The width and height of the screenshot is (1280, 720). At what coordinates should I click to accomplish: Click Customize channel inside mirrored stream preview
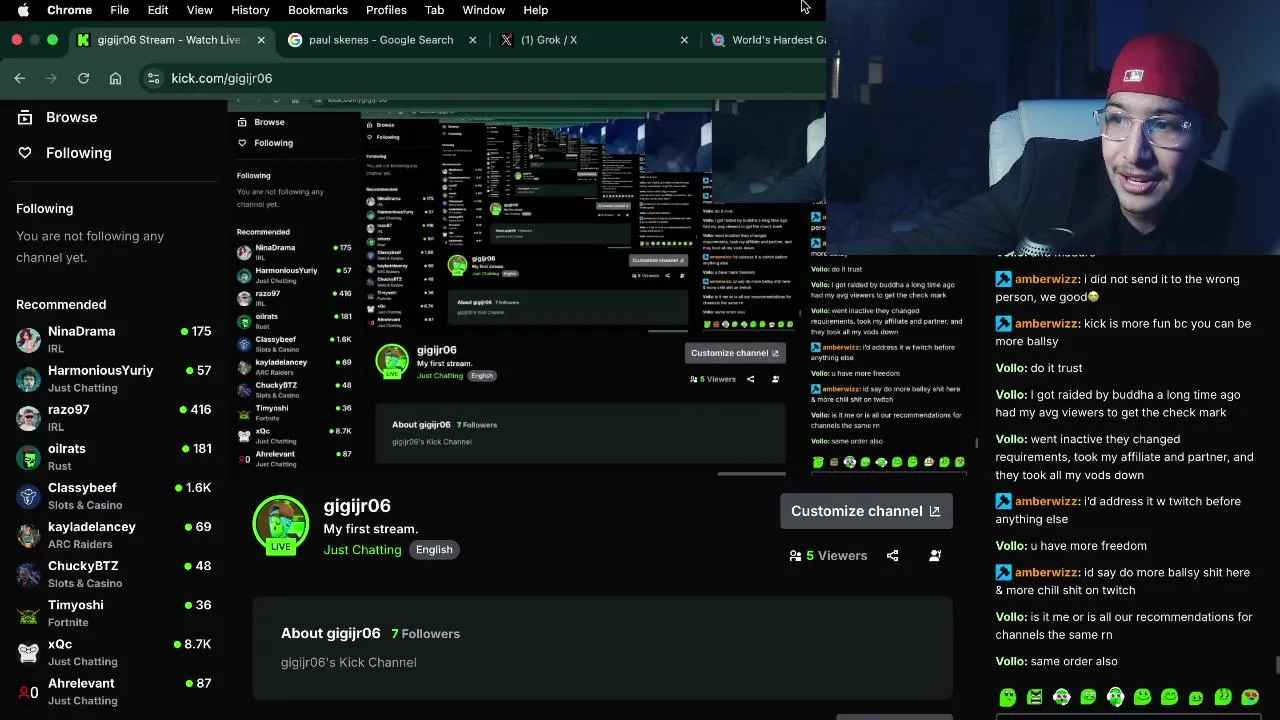pos(735,353)
